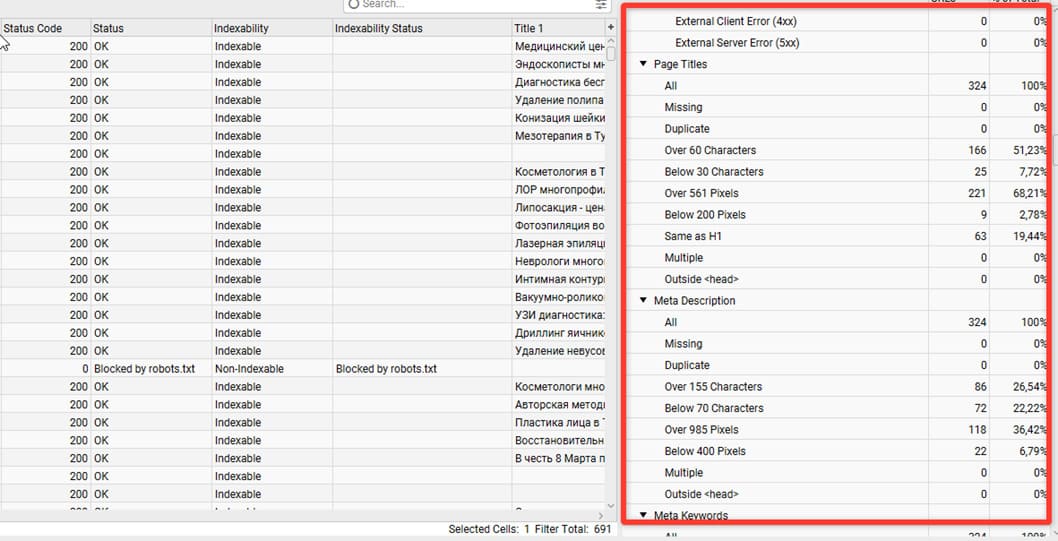Viewport: 1058px width, 541px height.
Task: Click the search magnifier icon
Action: 354,4
